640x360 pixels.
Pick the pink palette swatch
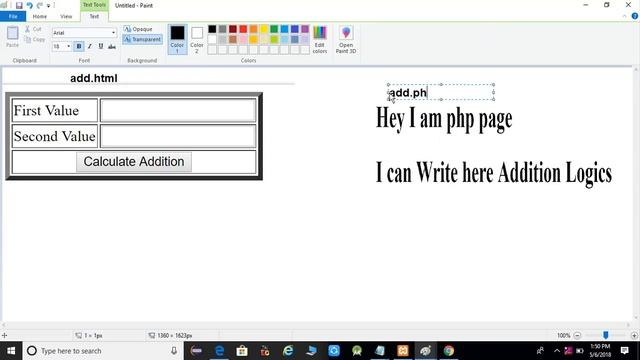[243, 39]
